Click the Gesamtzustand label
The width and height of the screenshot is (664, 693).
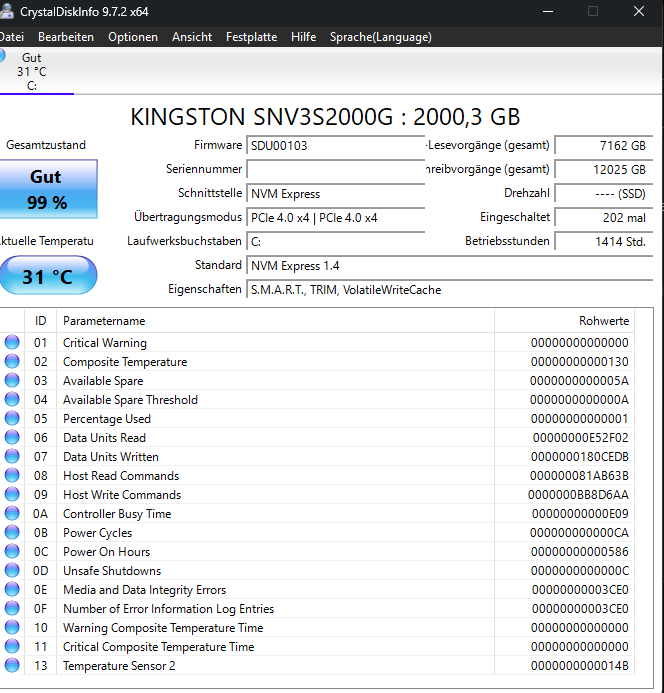tap(46, 145)
